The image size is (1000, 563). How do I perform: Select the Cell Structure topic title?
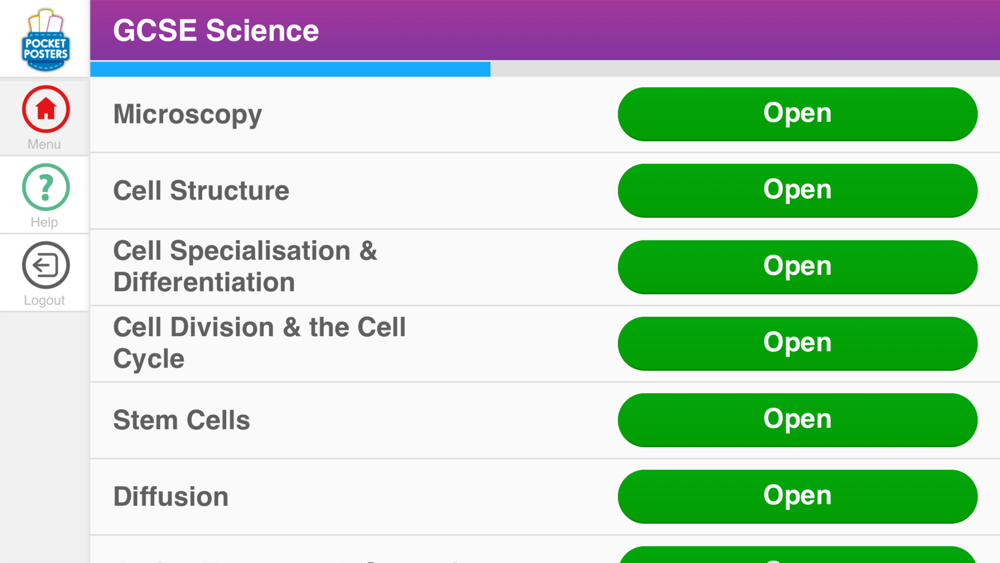coord(201,190)
